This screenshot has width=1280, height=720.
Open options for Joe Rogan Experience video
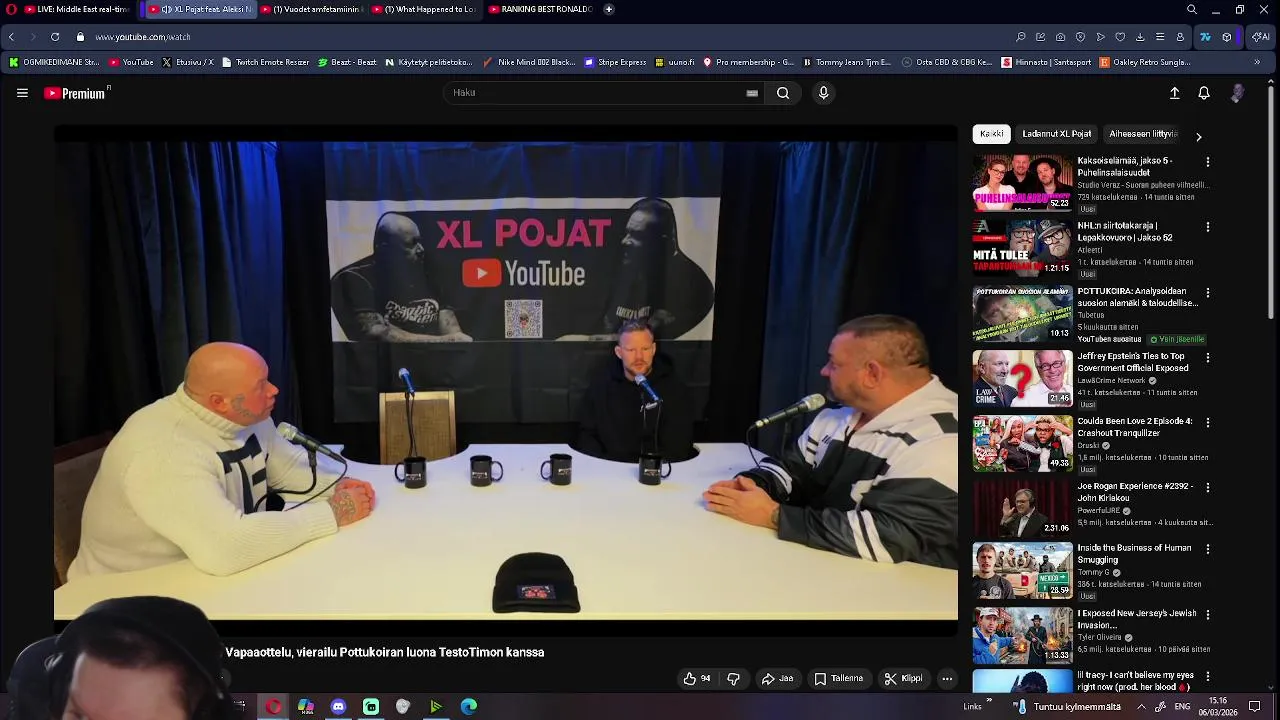[x=1207, y=487]
